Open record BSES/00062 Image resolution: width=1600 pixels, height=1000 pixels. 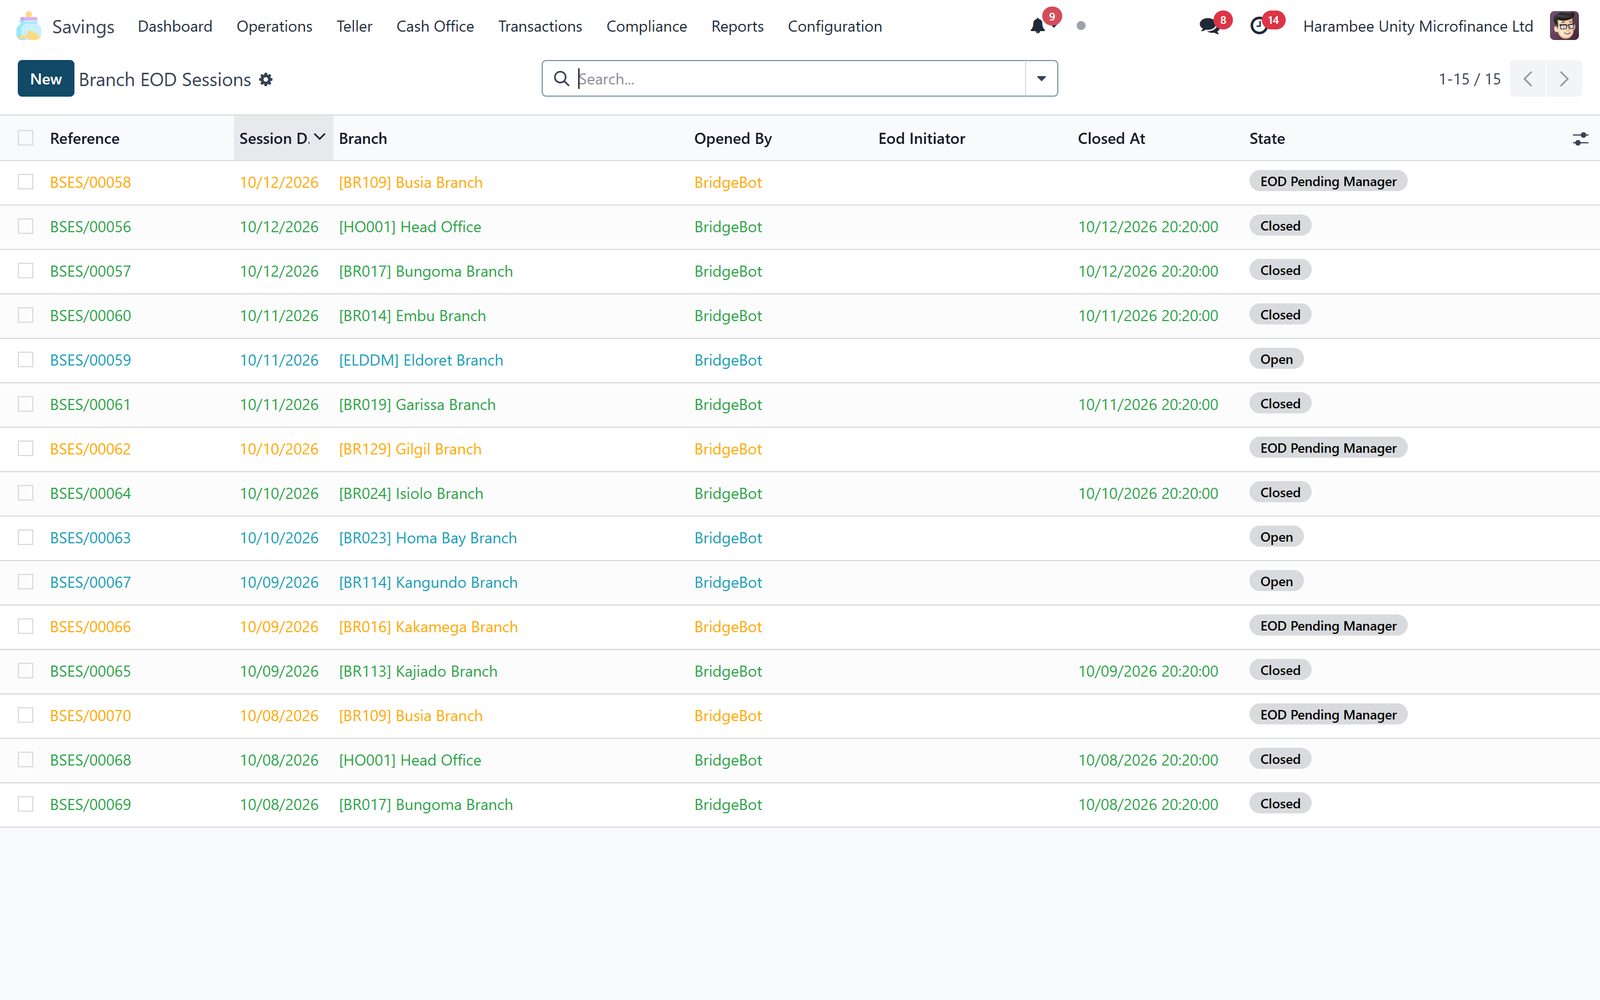[x=90, y=449]
